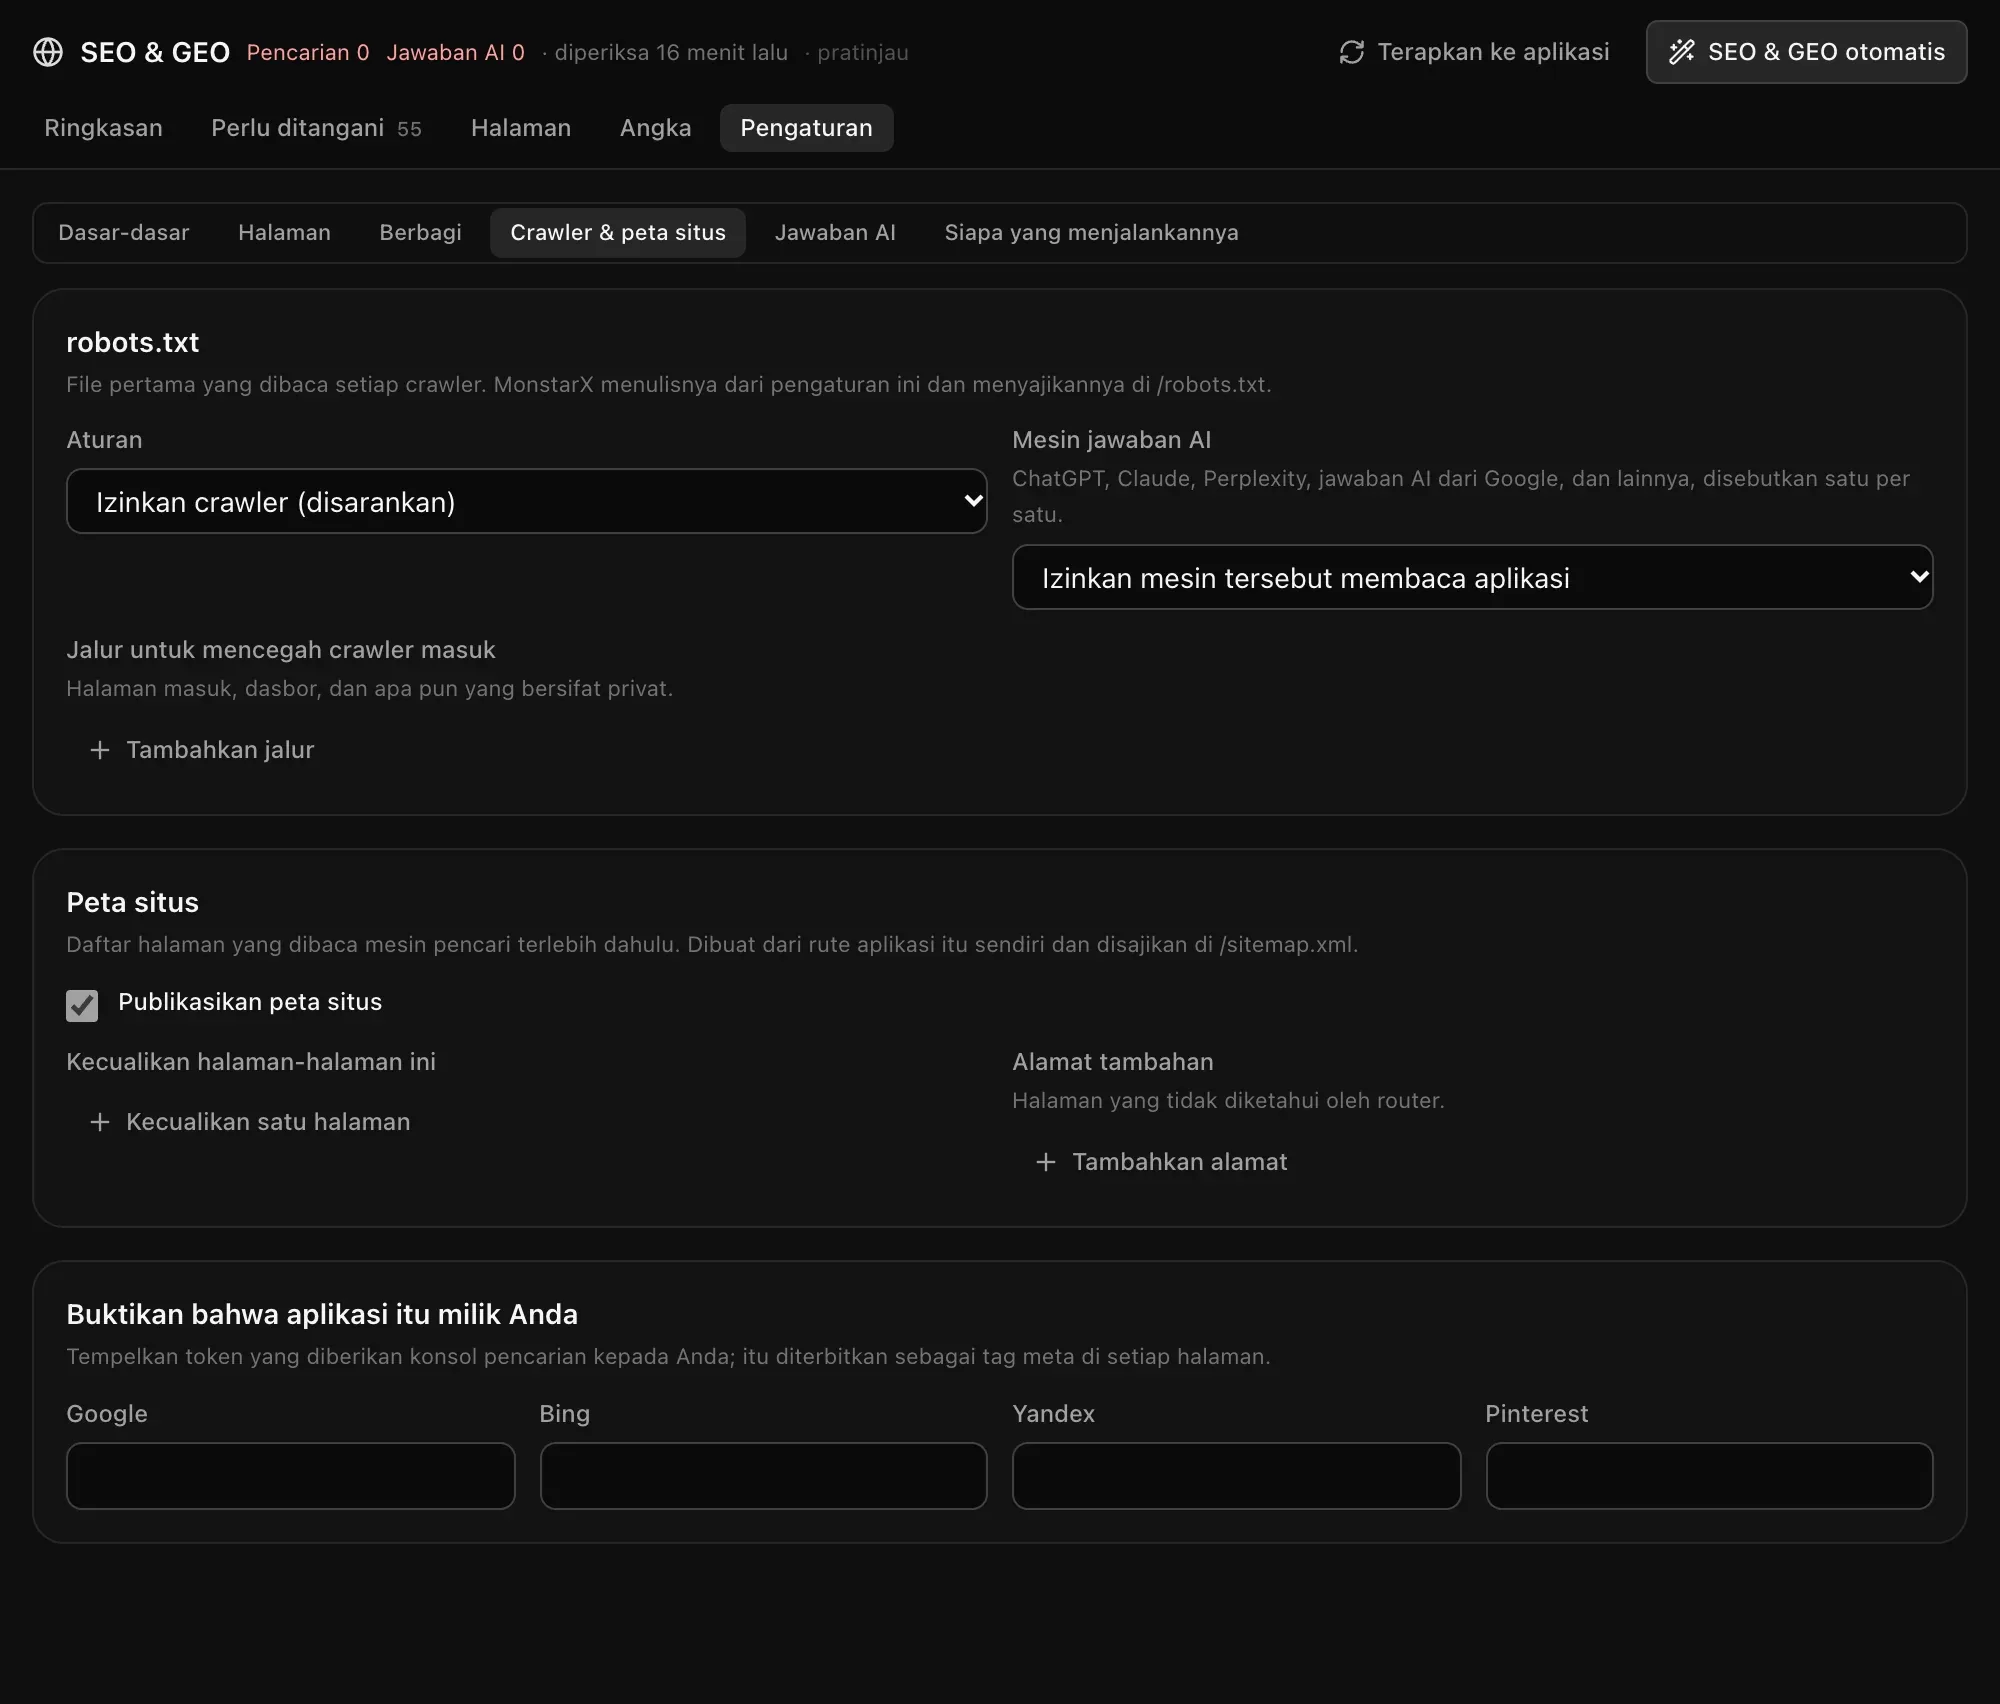Go to the Halaman top tab
The height and width of the screenshot is (1704, 2000).
pyautogui.click(x=521, y=128)
